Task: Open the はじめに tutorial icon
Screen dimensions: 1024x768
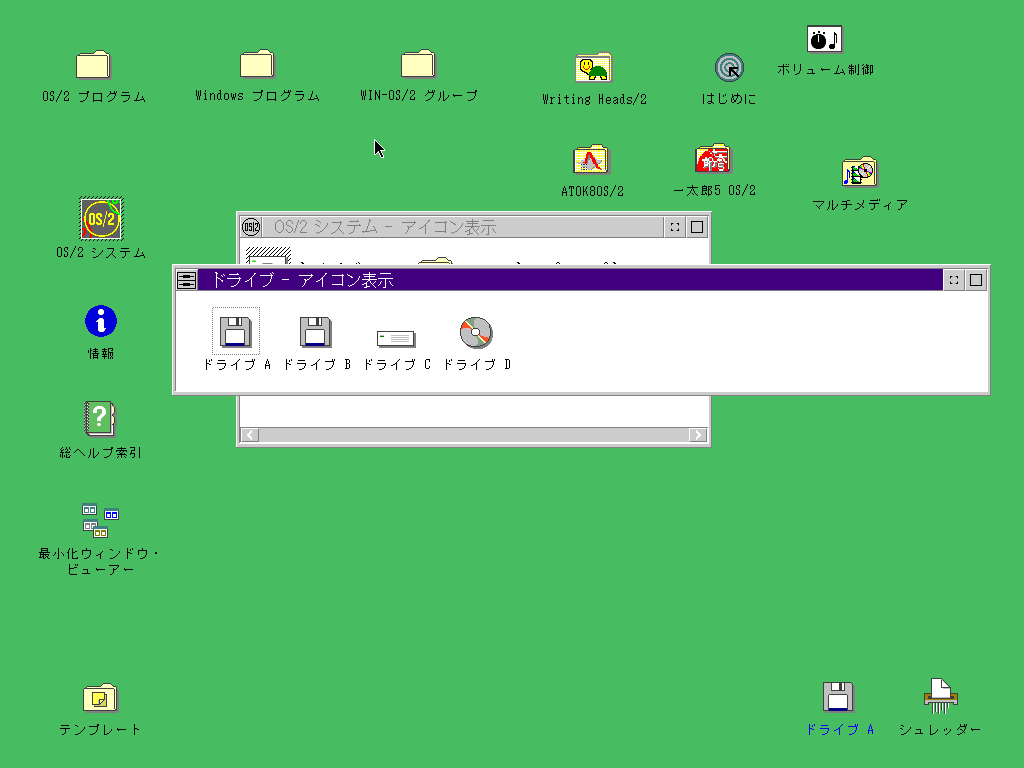Action: tap(729, 68)
